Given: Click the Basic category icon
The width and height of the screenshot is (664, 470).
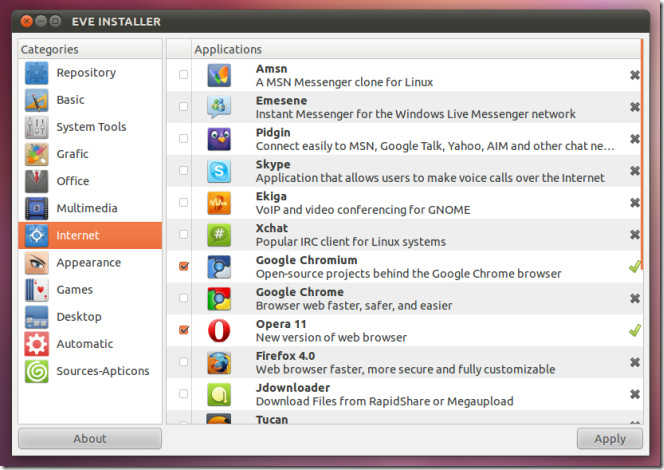Looking at the screenshot, I should tap(36, 100).
